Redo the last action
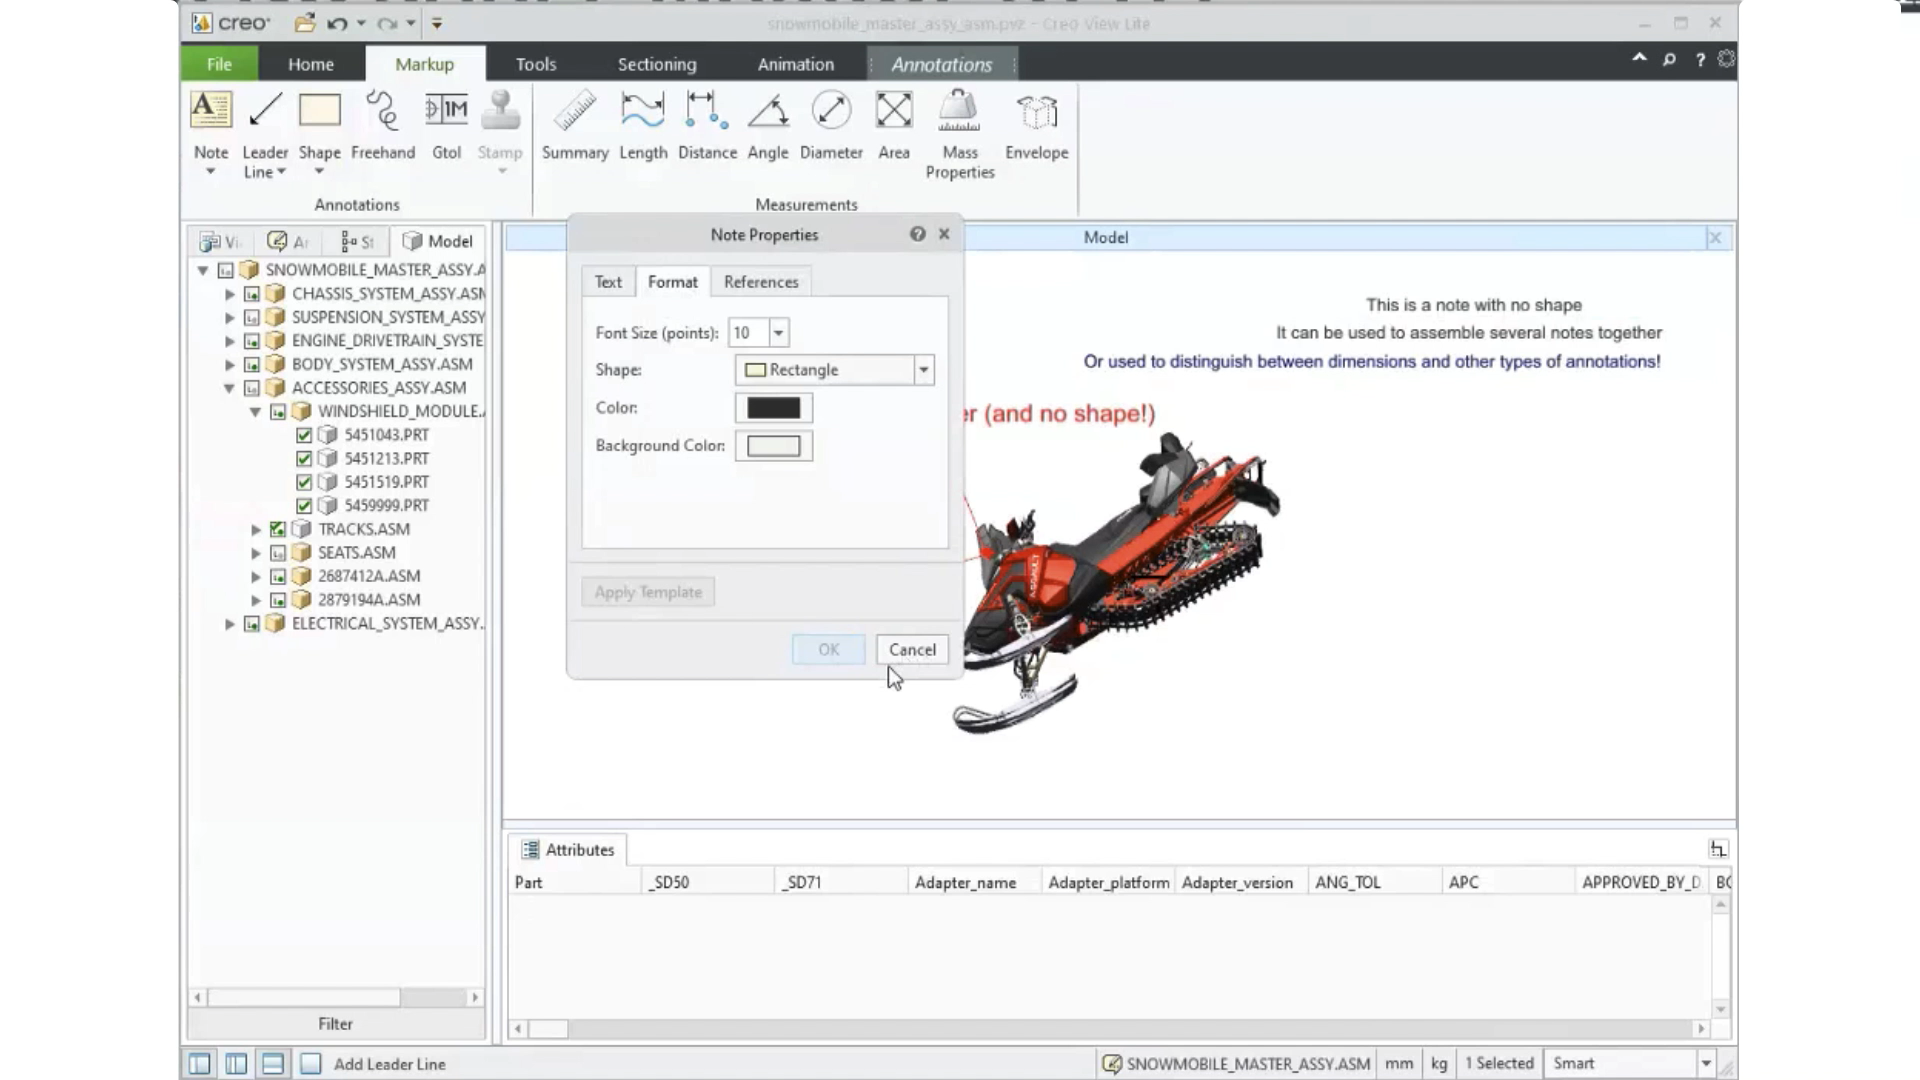The width and height of the screenshot is (1920, 1080). tap(387, 23)
